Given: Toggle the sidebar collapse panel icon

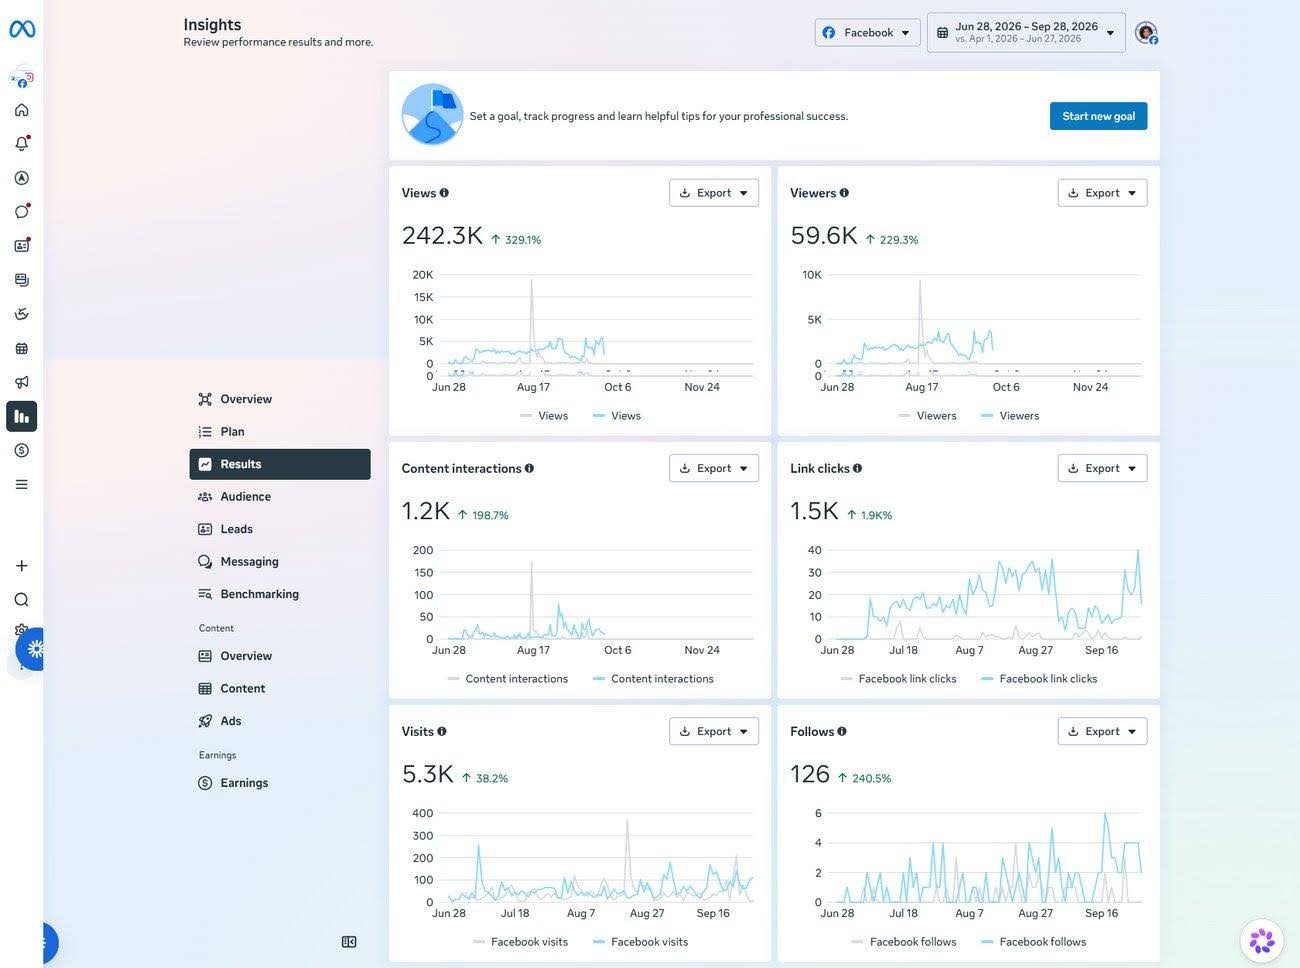Looking at the screenshot, I should click(x=349, y=942).
